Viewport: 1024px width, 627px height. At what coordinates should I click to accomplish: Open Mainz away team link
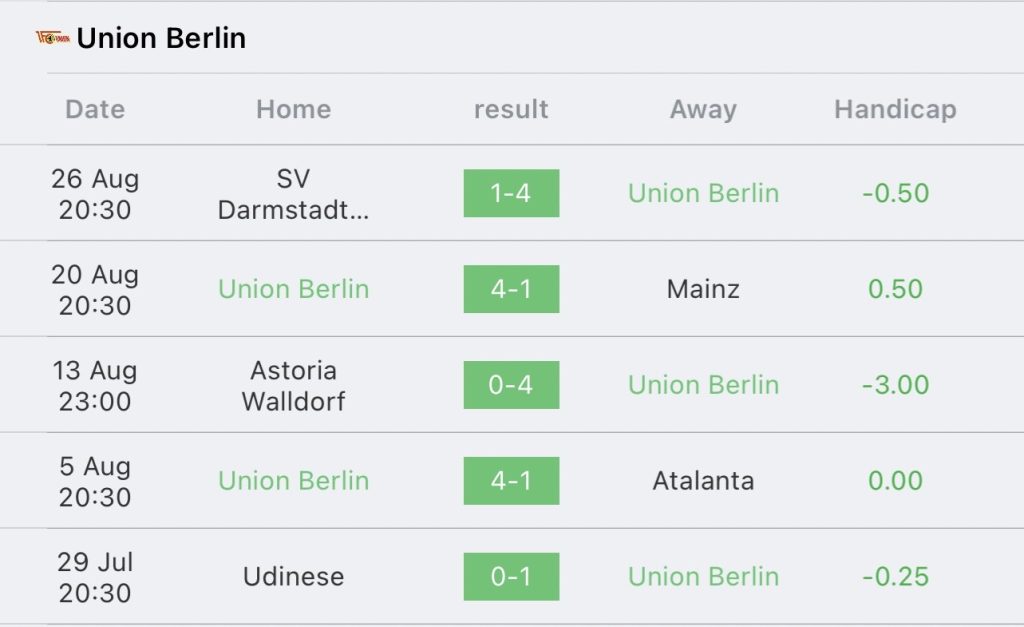[x=703, y=289]
